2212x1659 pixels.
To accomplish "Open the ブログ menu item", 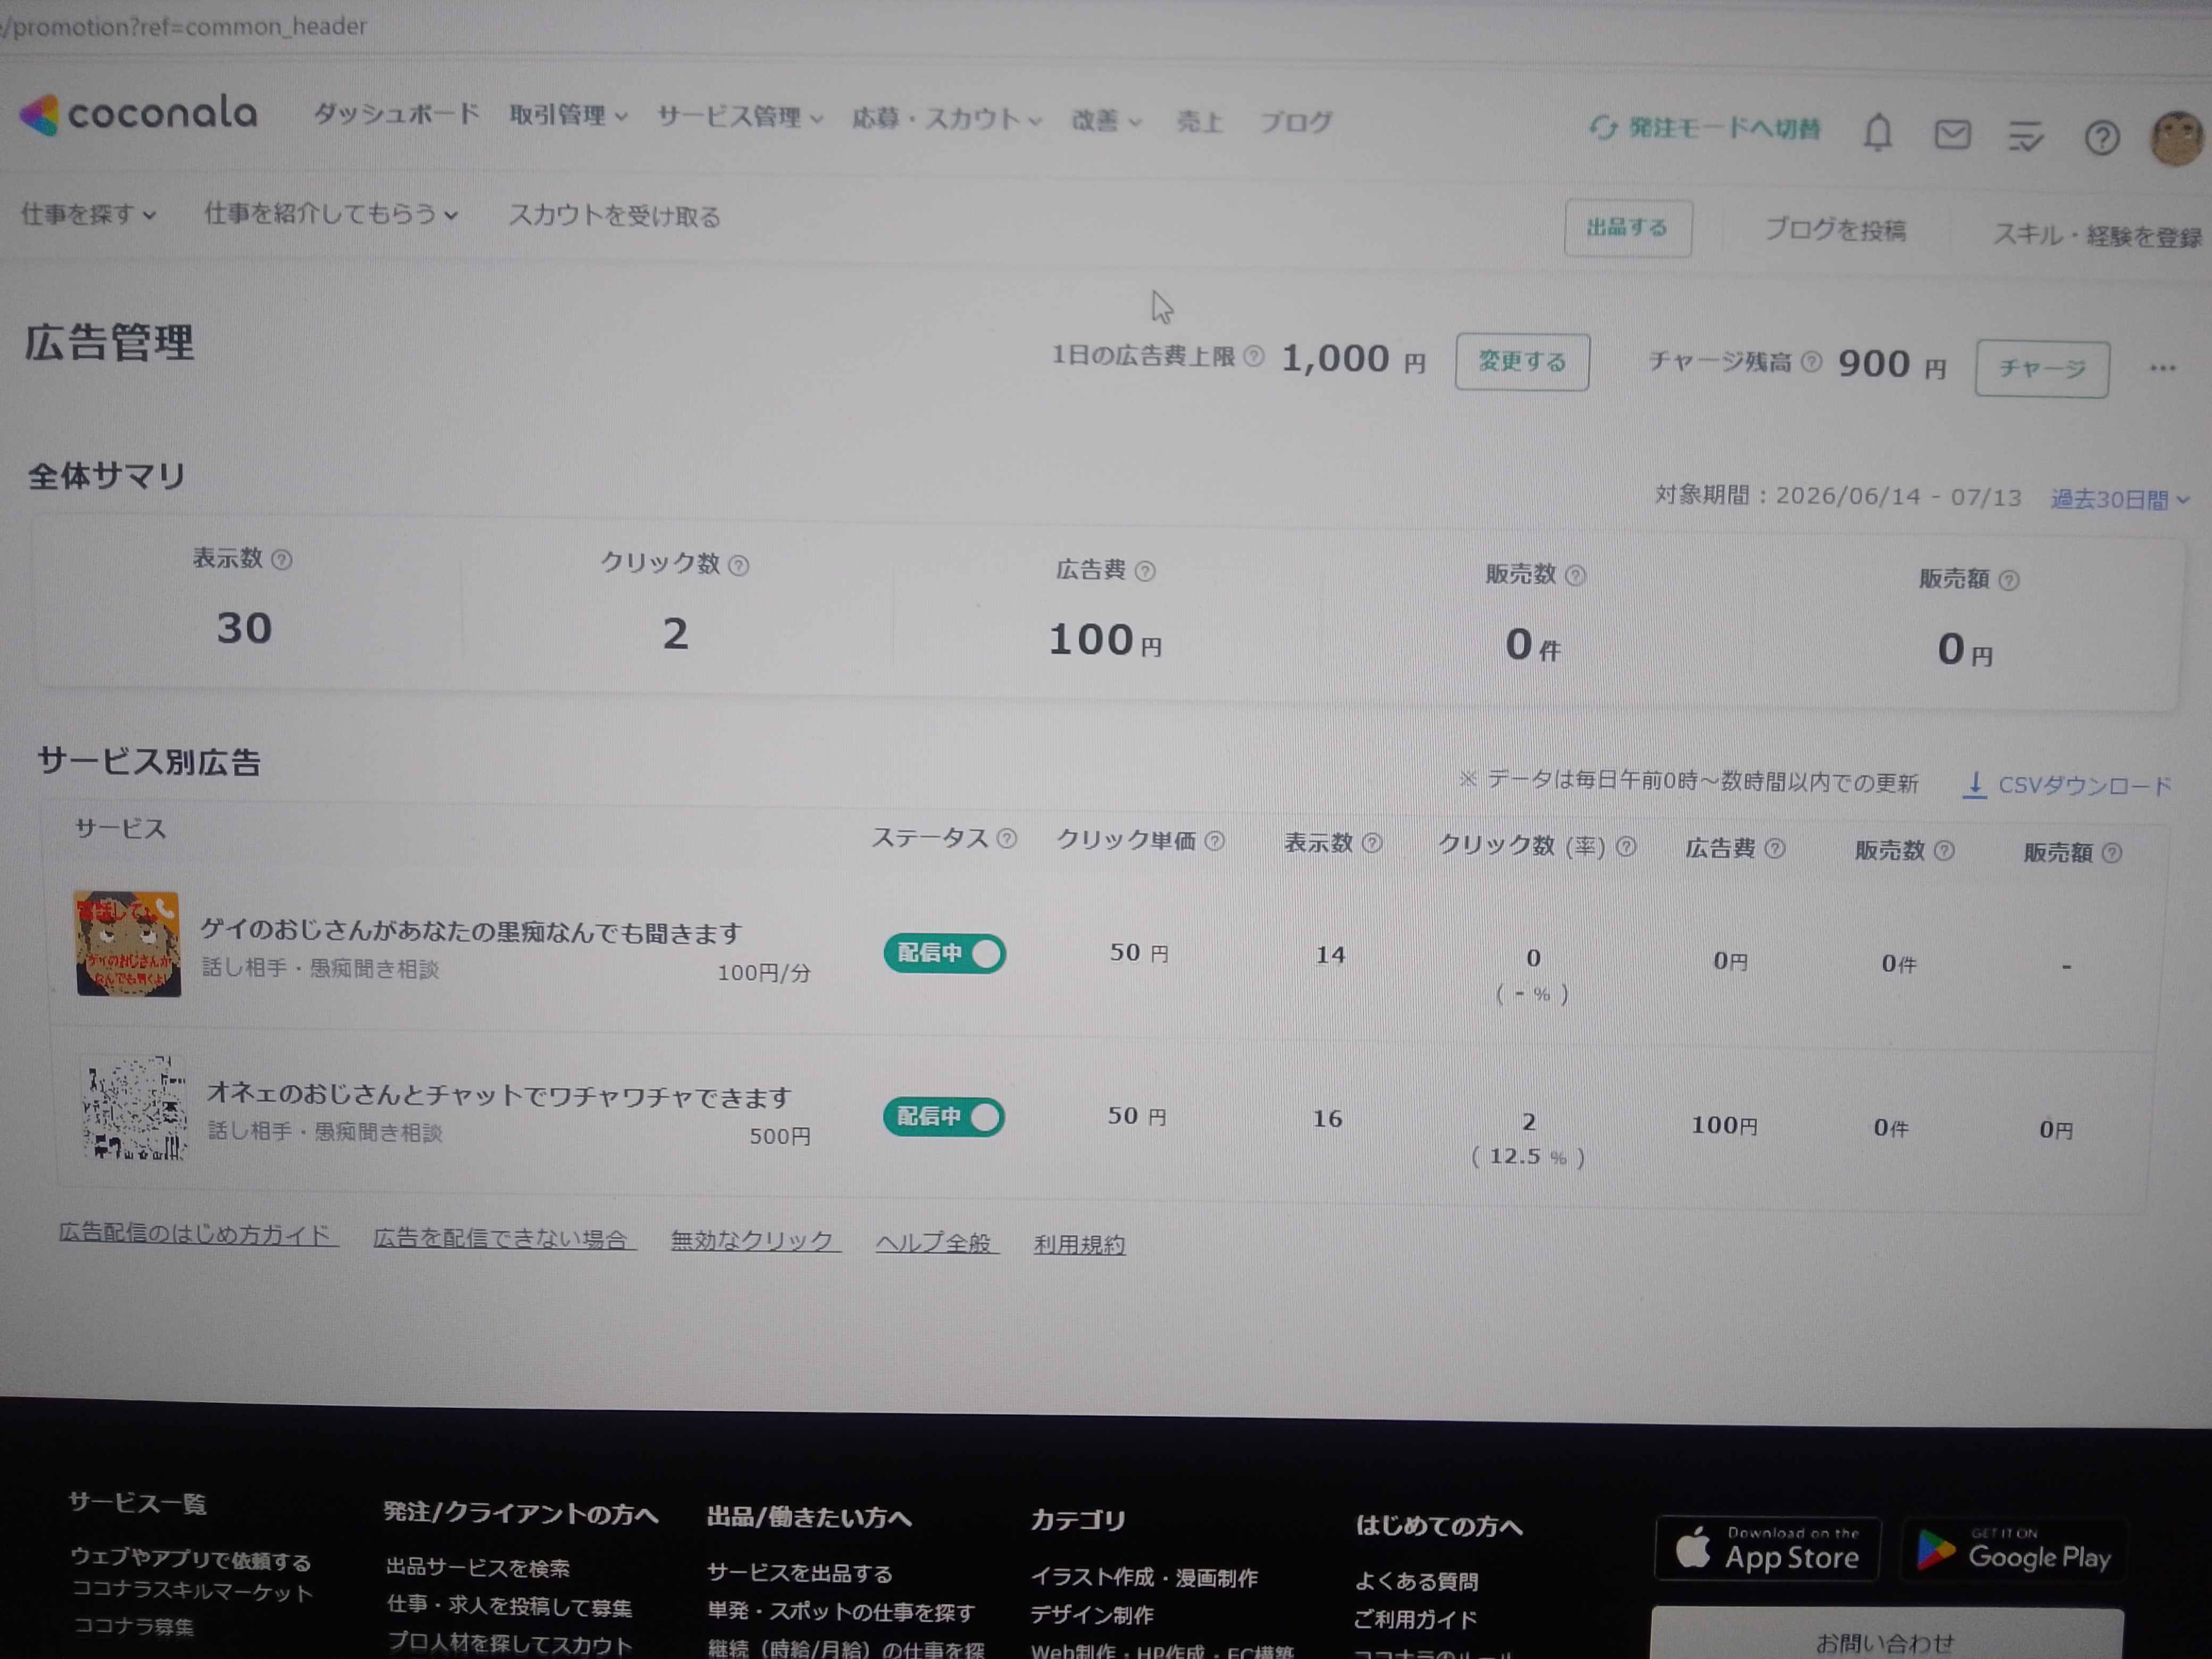I will [1295, 122].
